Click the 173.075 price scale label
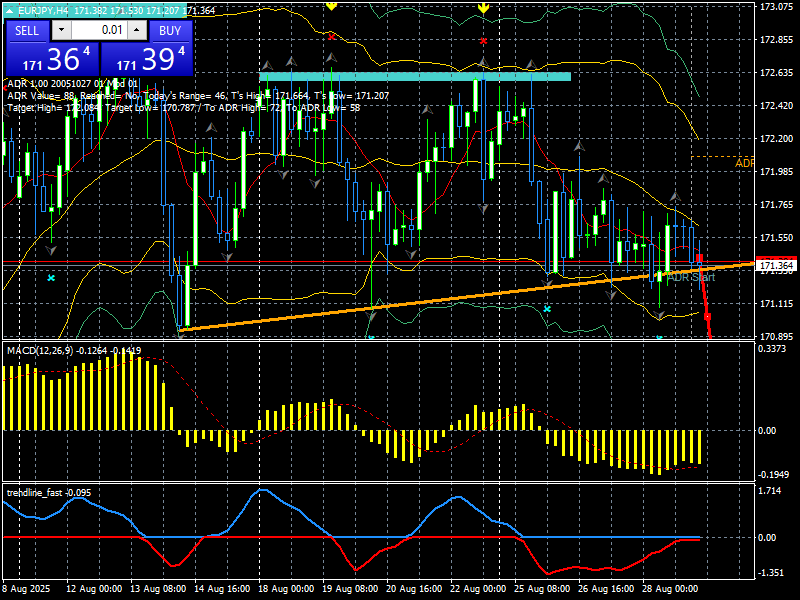This screenshot has width=800, height=600. click(776, 7)
